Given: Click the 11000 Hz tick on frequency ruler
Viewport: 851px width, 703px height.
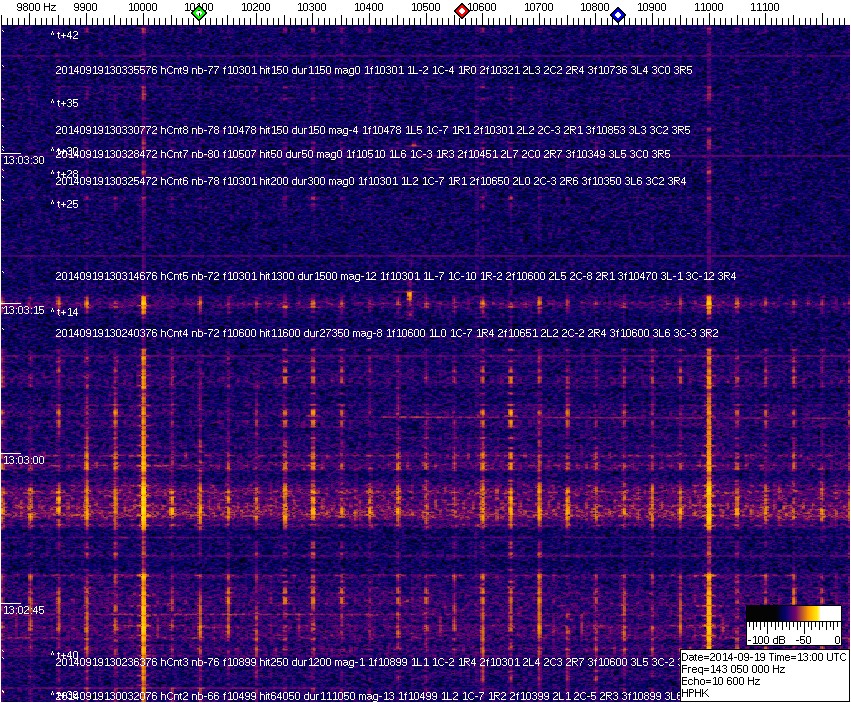Looking at the screenshot, I should click(709, 7).
